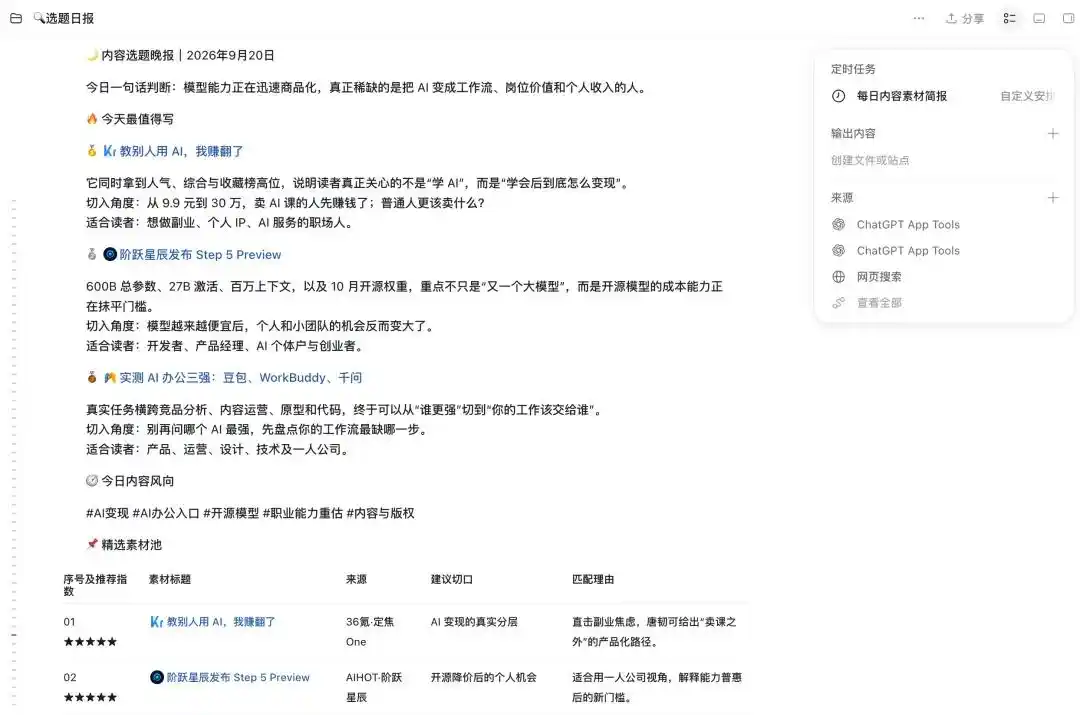Click 查看全部 to view all sources
Screen dimensions: 1080x715
pyautogui.click(x=879, y=303)
